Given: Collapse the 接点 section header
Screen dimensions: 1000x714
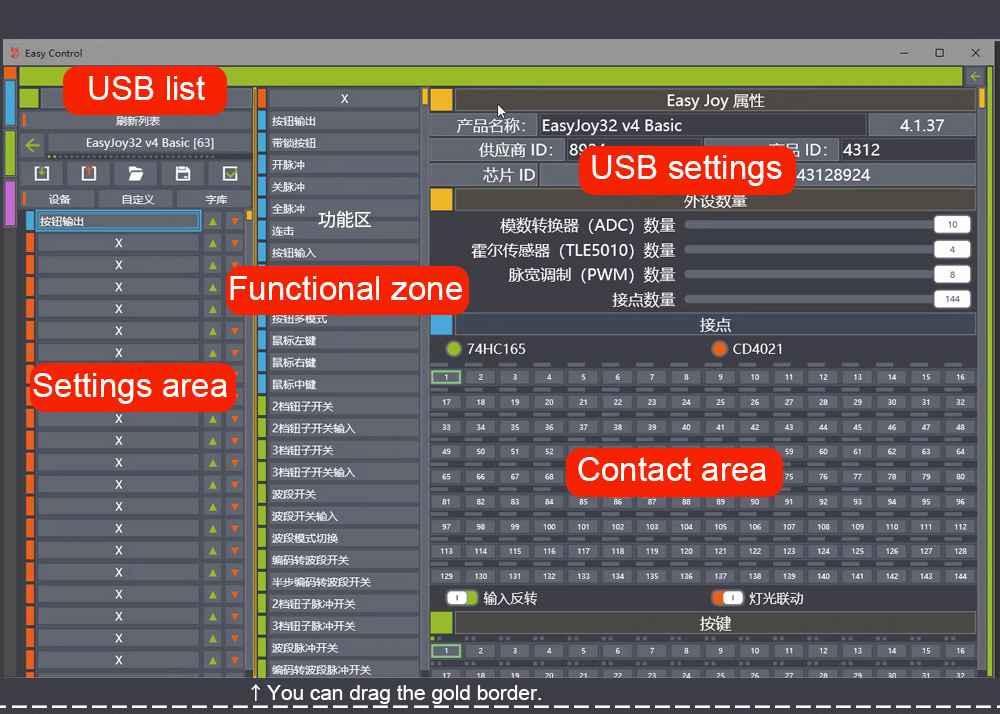Looking at the screenshot, I should [441, 325].
